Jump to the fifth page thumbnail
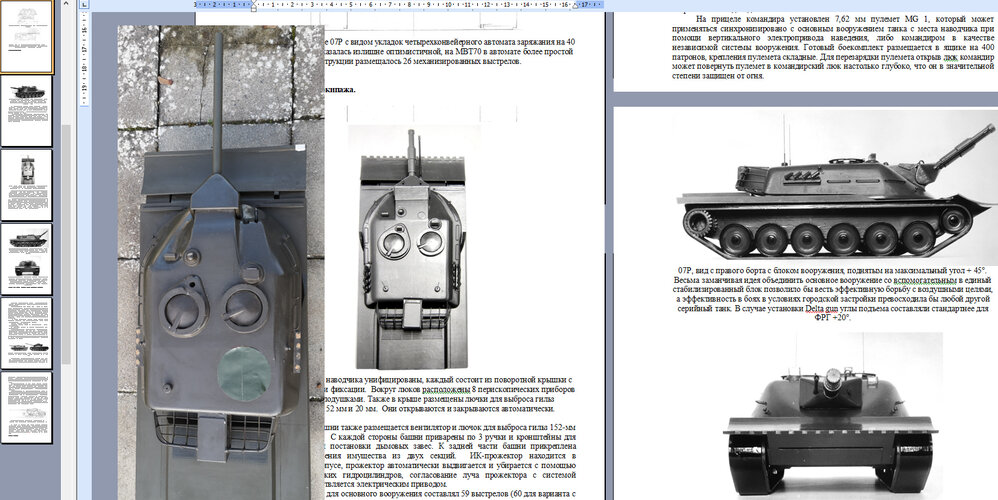 27,333
